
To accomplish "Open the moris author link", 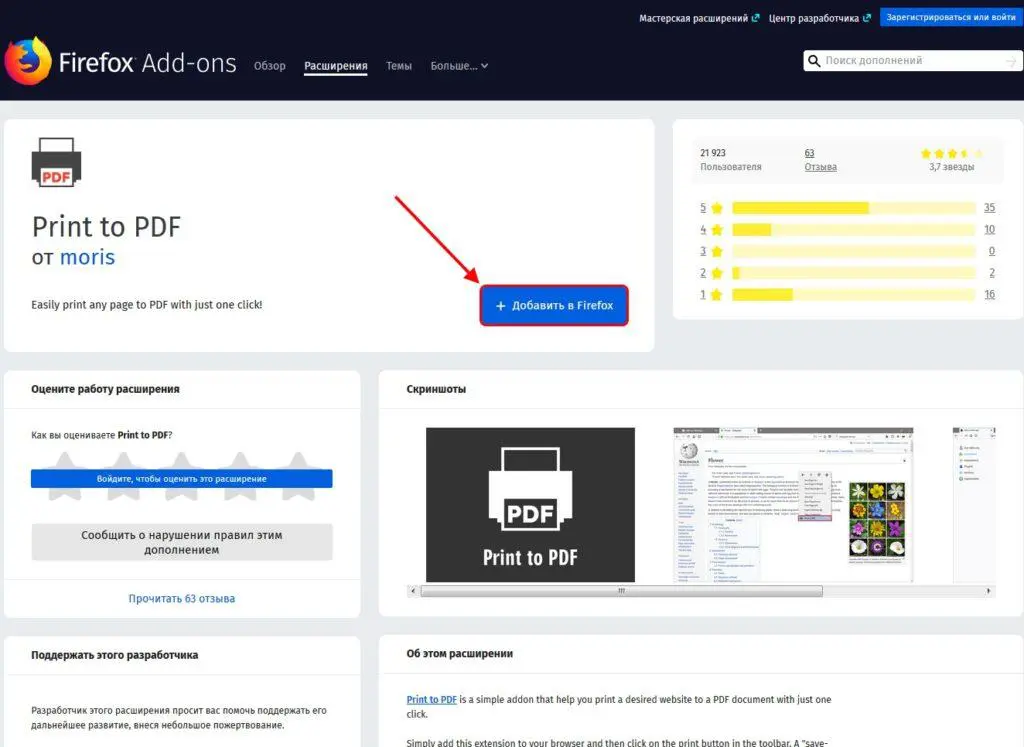I will 87,257.
